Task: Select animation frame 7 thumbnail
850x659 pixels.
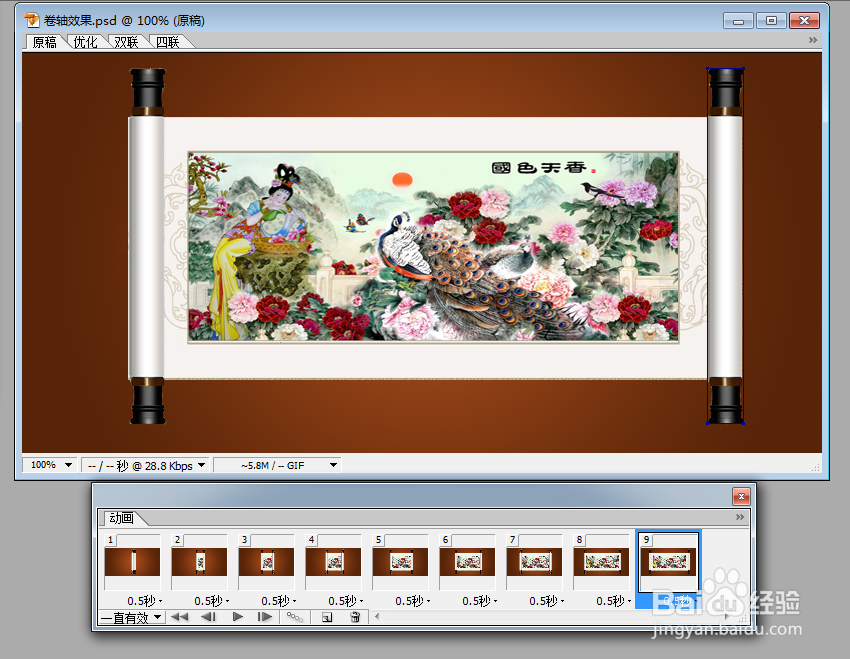Action: [535, 562]
